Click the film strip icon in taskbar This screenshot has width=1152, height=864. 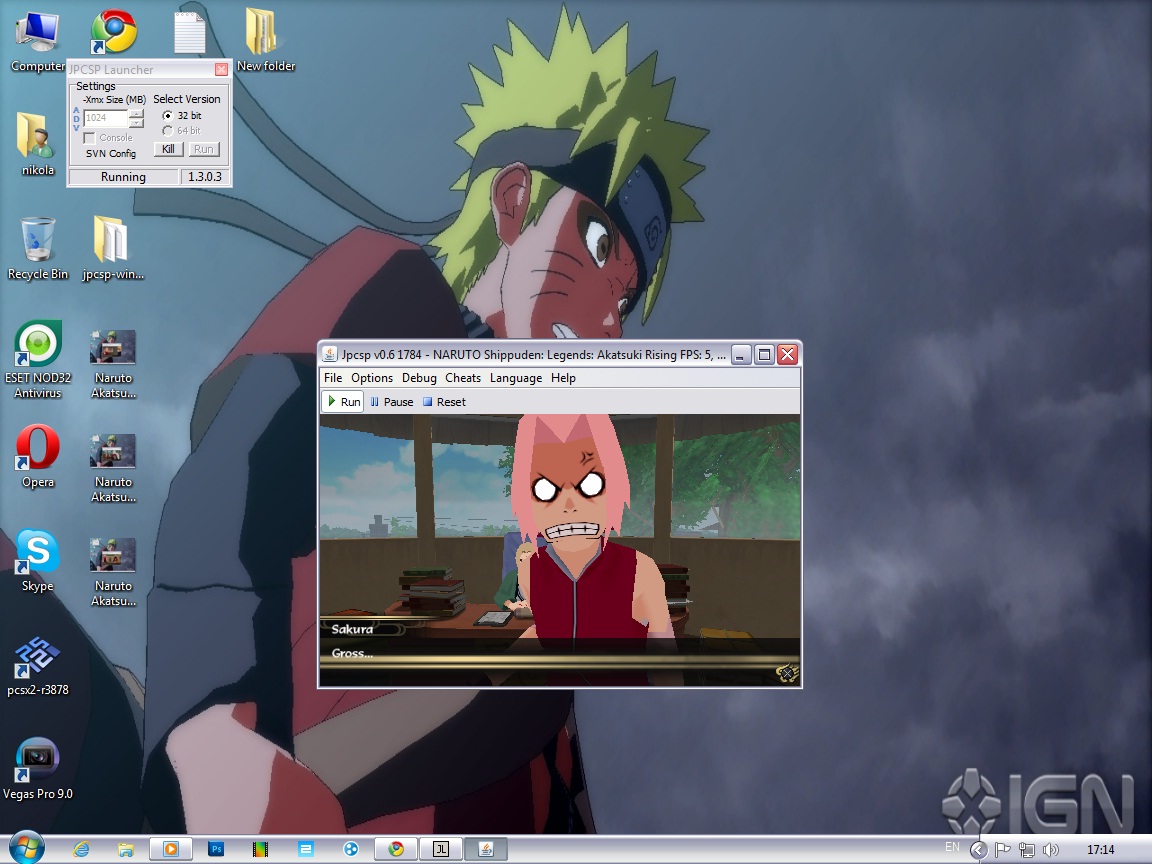click(260, 849)
